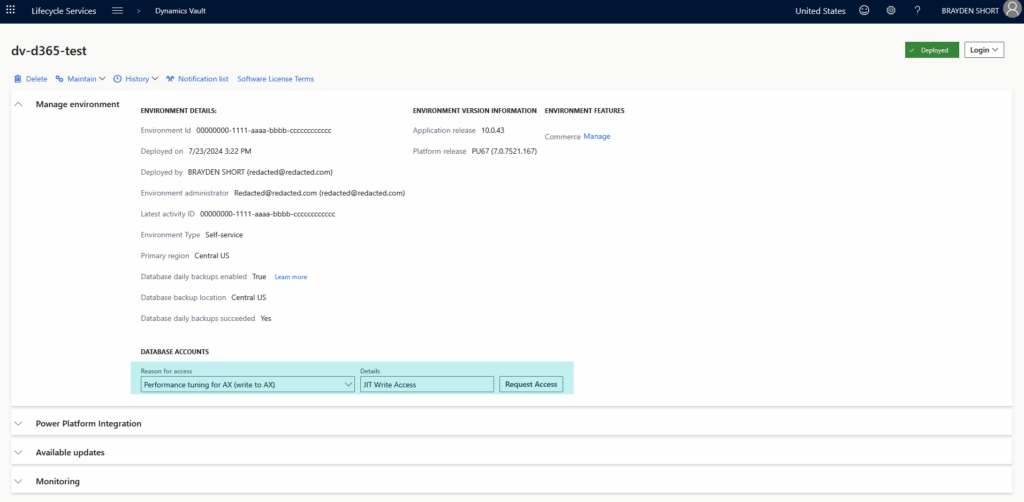This screenshot has height=502, width=1024.
Task: Open Software License Terms
Action: click(276, 79)
